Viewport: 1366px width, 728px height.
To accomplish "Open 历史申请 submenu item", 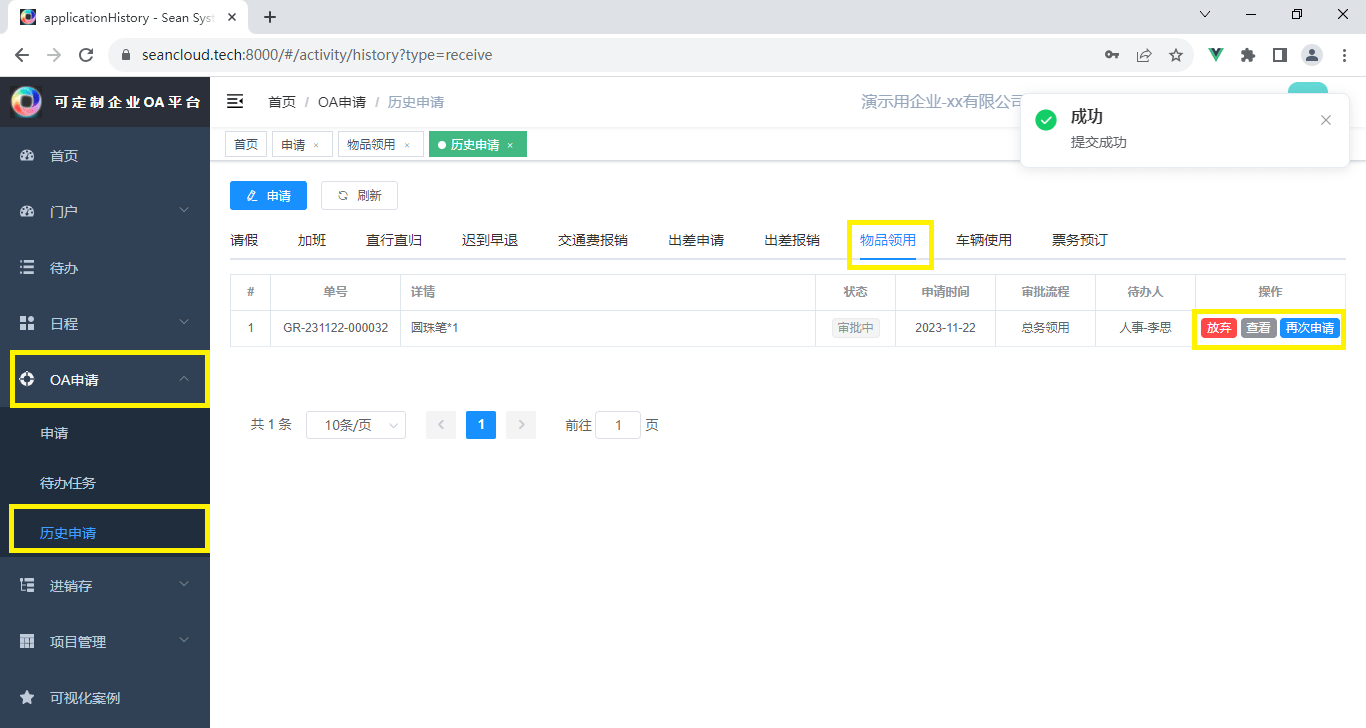I will (x=105, y=533).
